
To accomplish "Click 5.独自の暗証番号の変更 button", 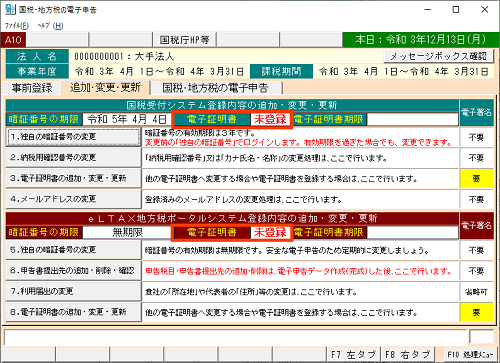I will [73, 250].
